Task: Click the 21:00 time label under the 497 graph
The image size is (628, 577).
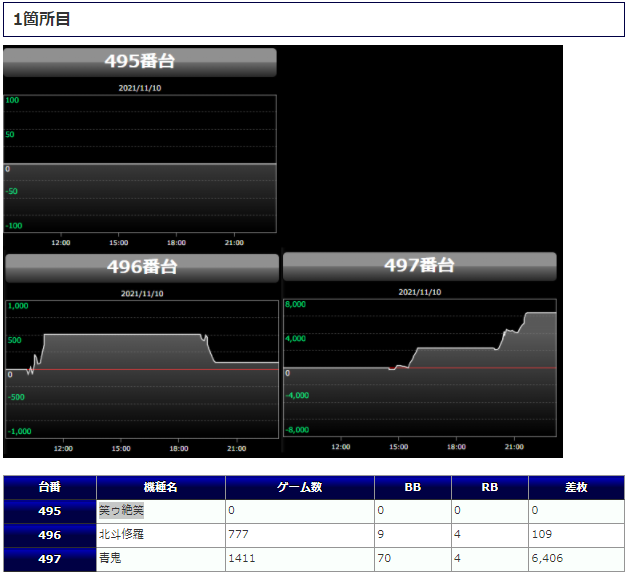Action: [x=514, y=447]
